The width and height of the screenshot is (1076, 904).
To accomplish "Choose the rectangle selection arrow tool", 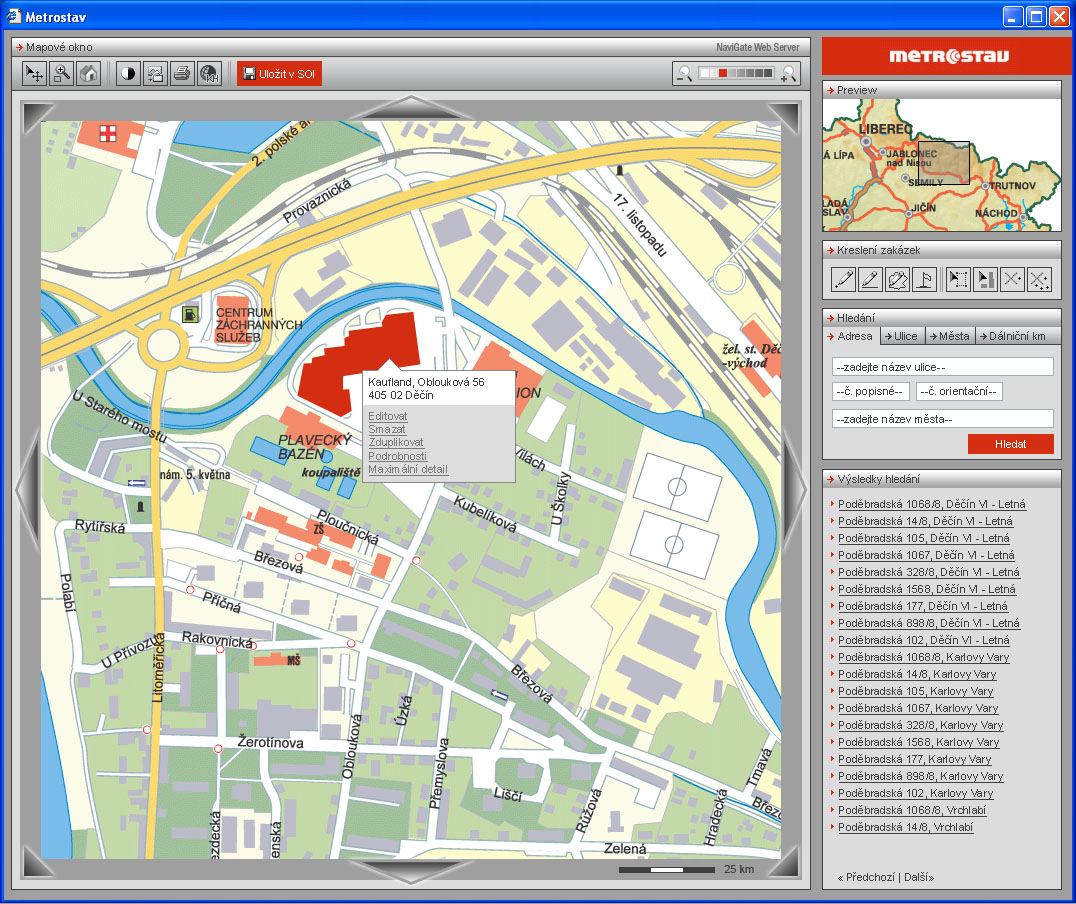I will pos(958,279).
